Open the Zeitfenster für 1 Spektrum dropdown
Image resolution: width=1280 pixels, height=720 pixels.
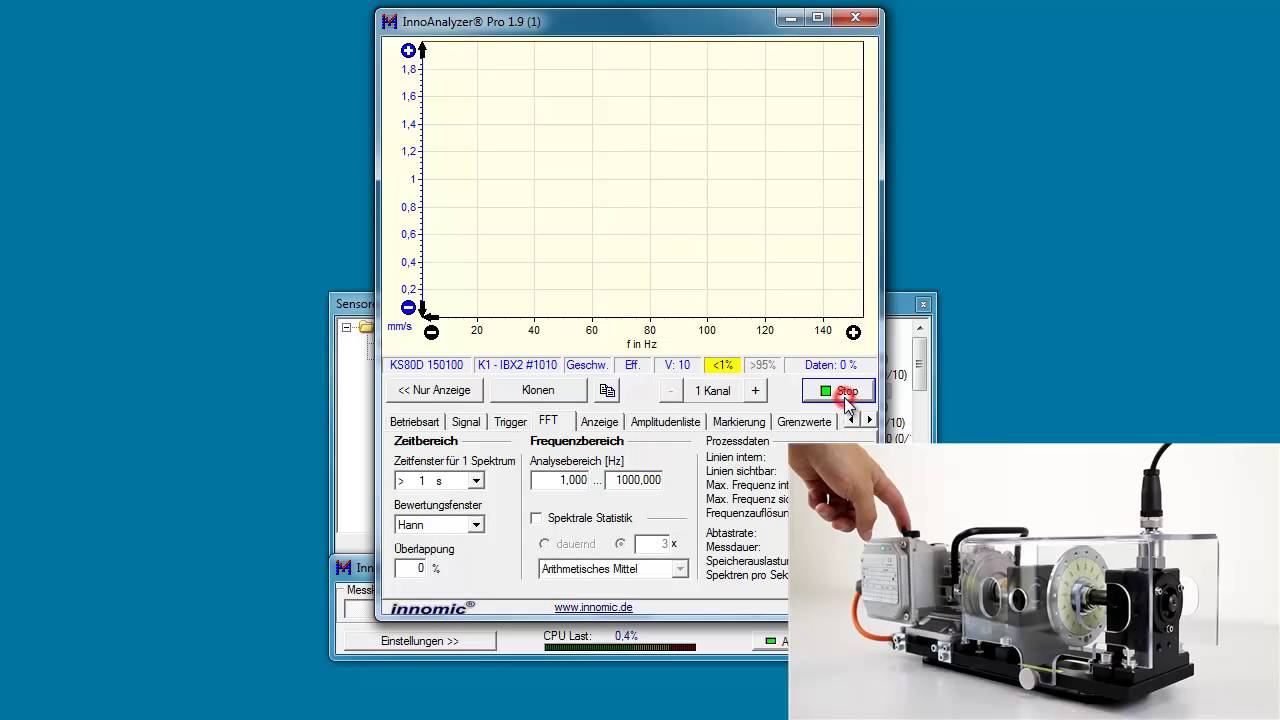[476, 481]
